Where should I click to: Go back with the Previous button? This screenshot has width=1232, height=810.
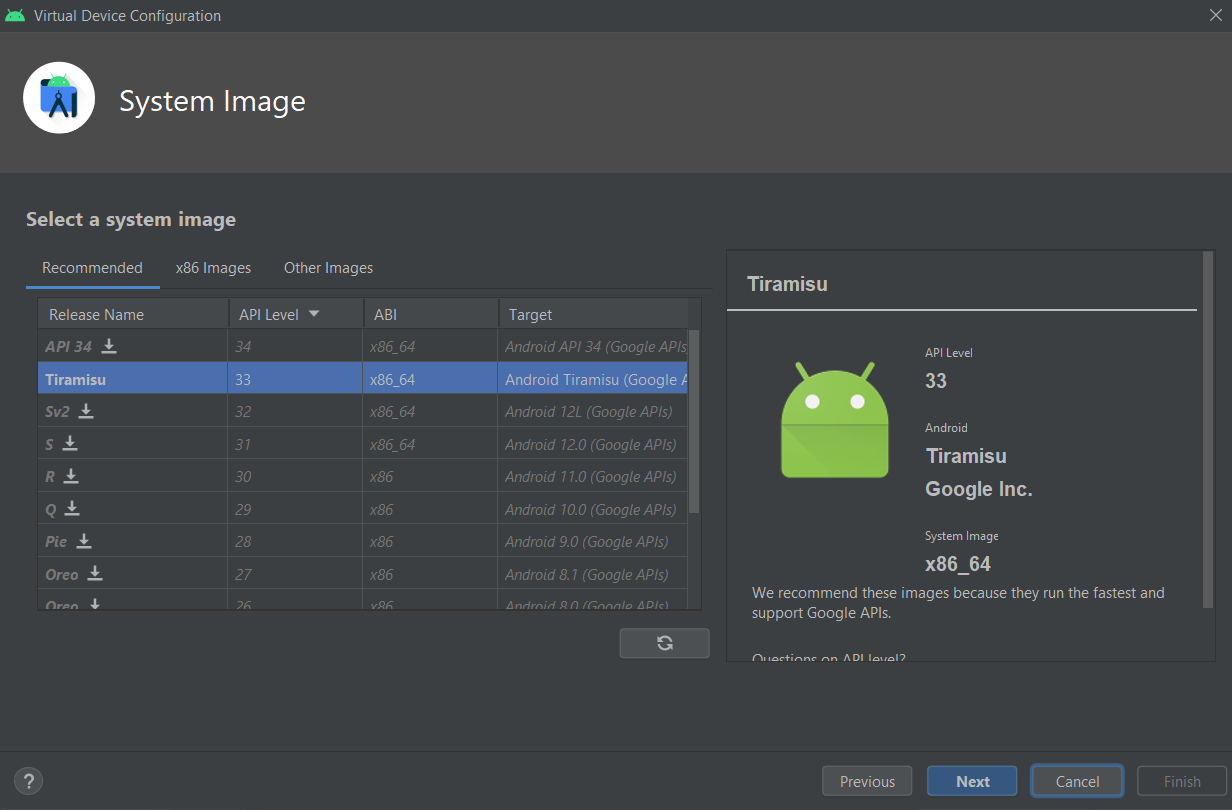tap(867, 782)
